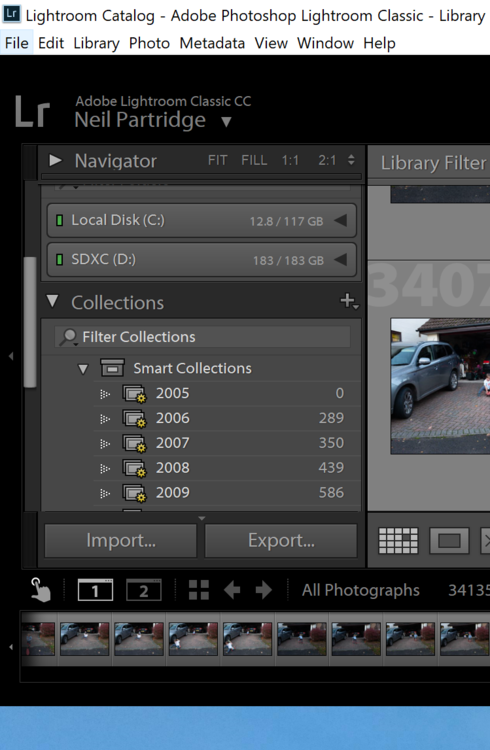Collapse bottom area via small down triangle
The height and width of the screenshot is (750, 490).
pyautogui.click(x=201, y=518)
